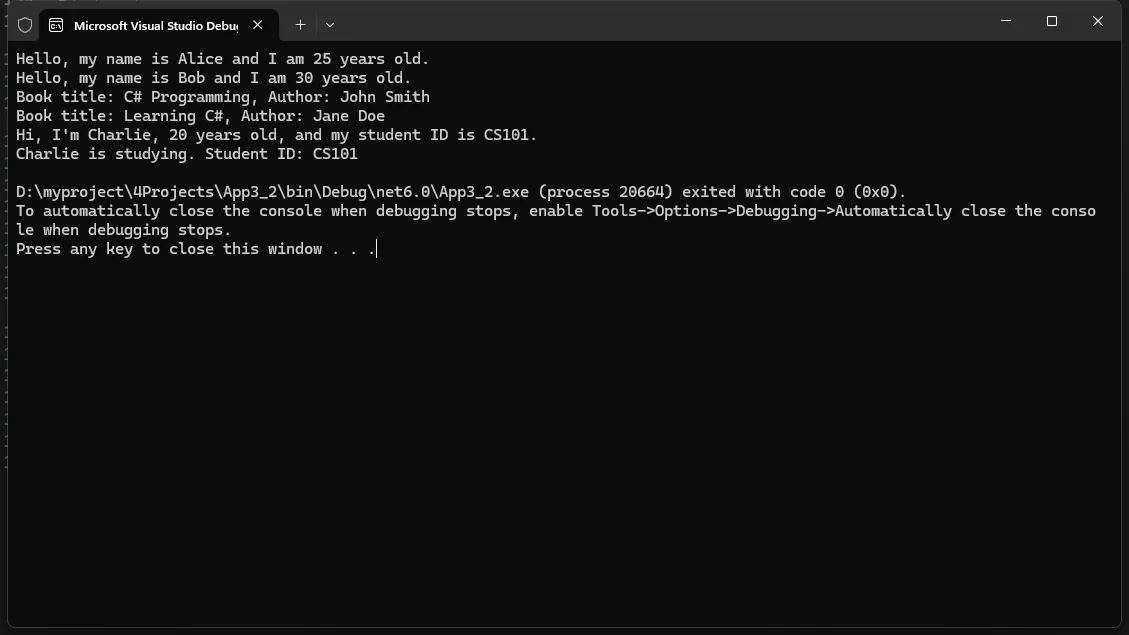Select the Microsoft Visual Studio Debug tab
1129x635 pixels.
pyautogui.click(x=158, y=25)
